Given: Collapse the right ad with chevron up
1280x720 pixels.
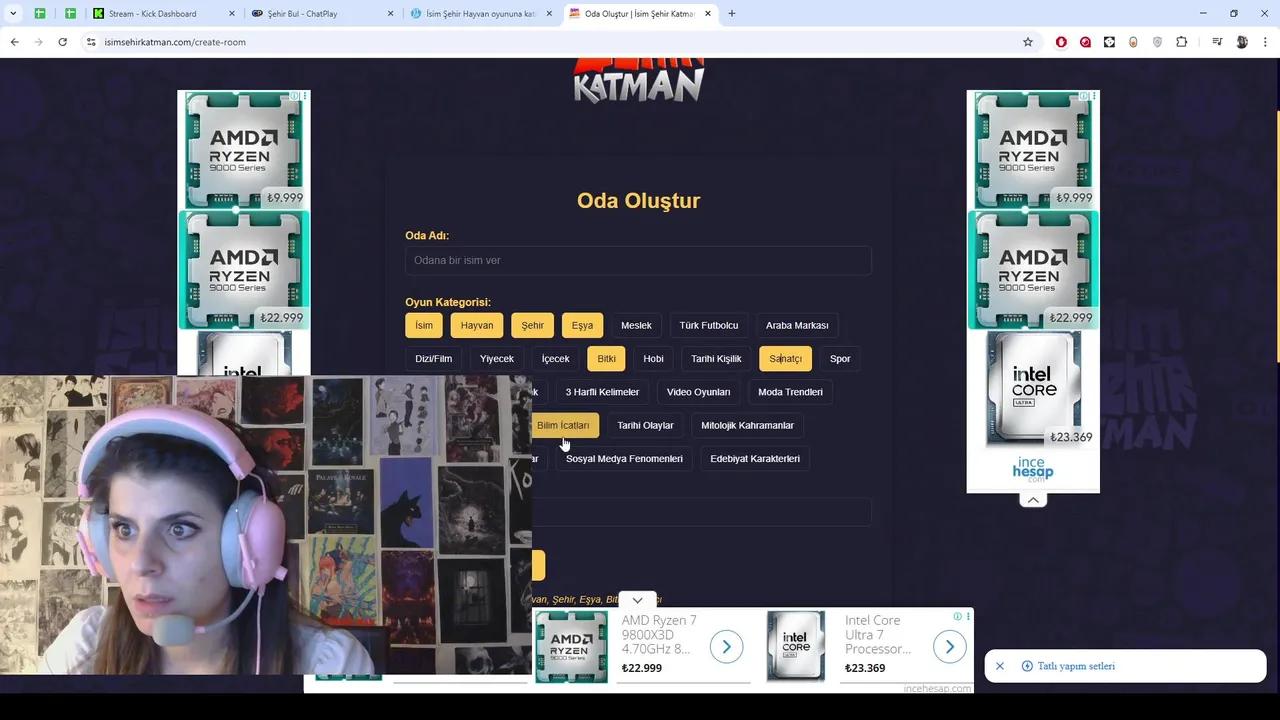Looking at the screenshot, I should point(1033,500).
